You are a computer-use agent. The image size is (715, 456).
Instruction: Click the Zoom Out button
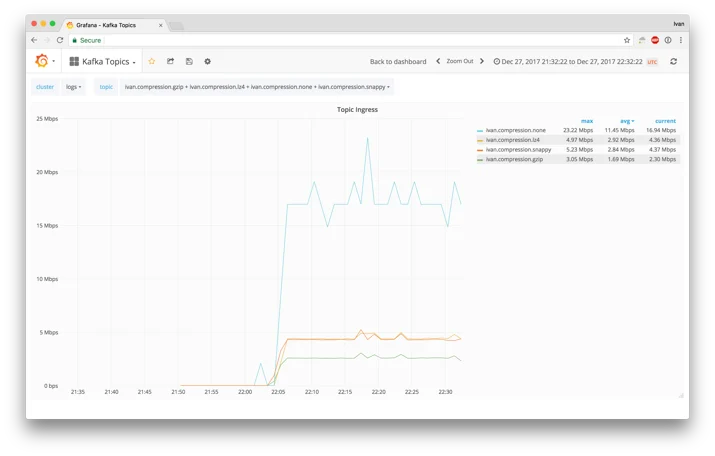click(460, 61)
